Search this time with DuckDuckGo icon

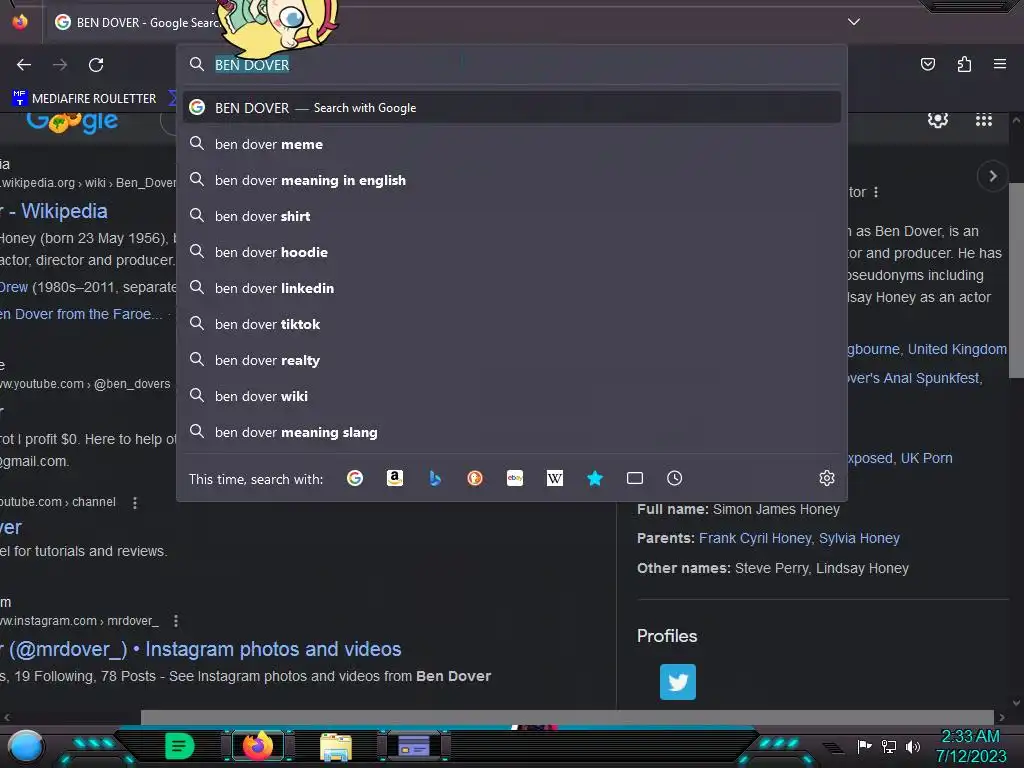(475, 478)
